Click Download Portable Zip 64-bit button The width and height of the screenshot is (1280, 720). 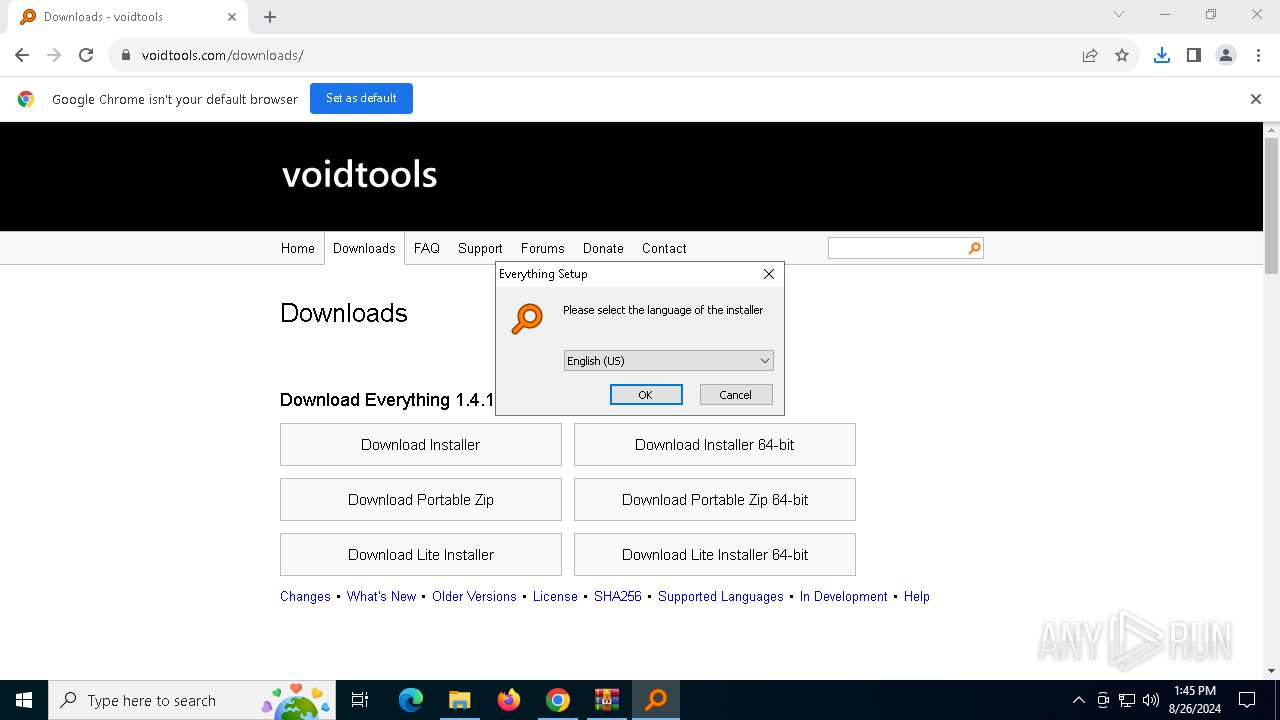715,500
